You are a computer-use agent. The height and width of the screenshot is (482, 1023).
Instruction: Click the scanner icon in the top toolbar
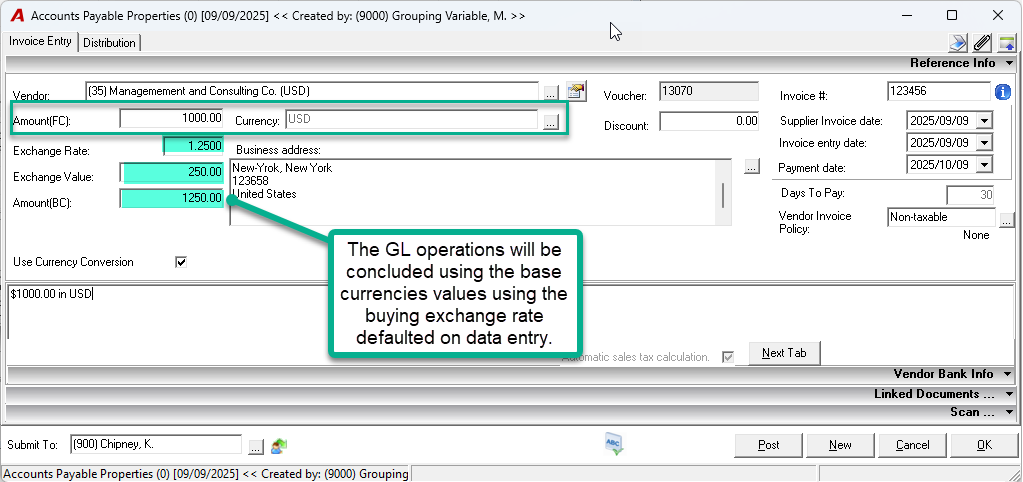(958, 43)
